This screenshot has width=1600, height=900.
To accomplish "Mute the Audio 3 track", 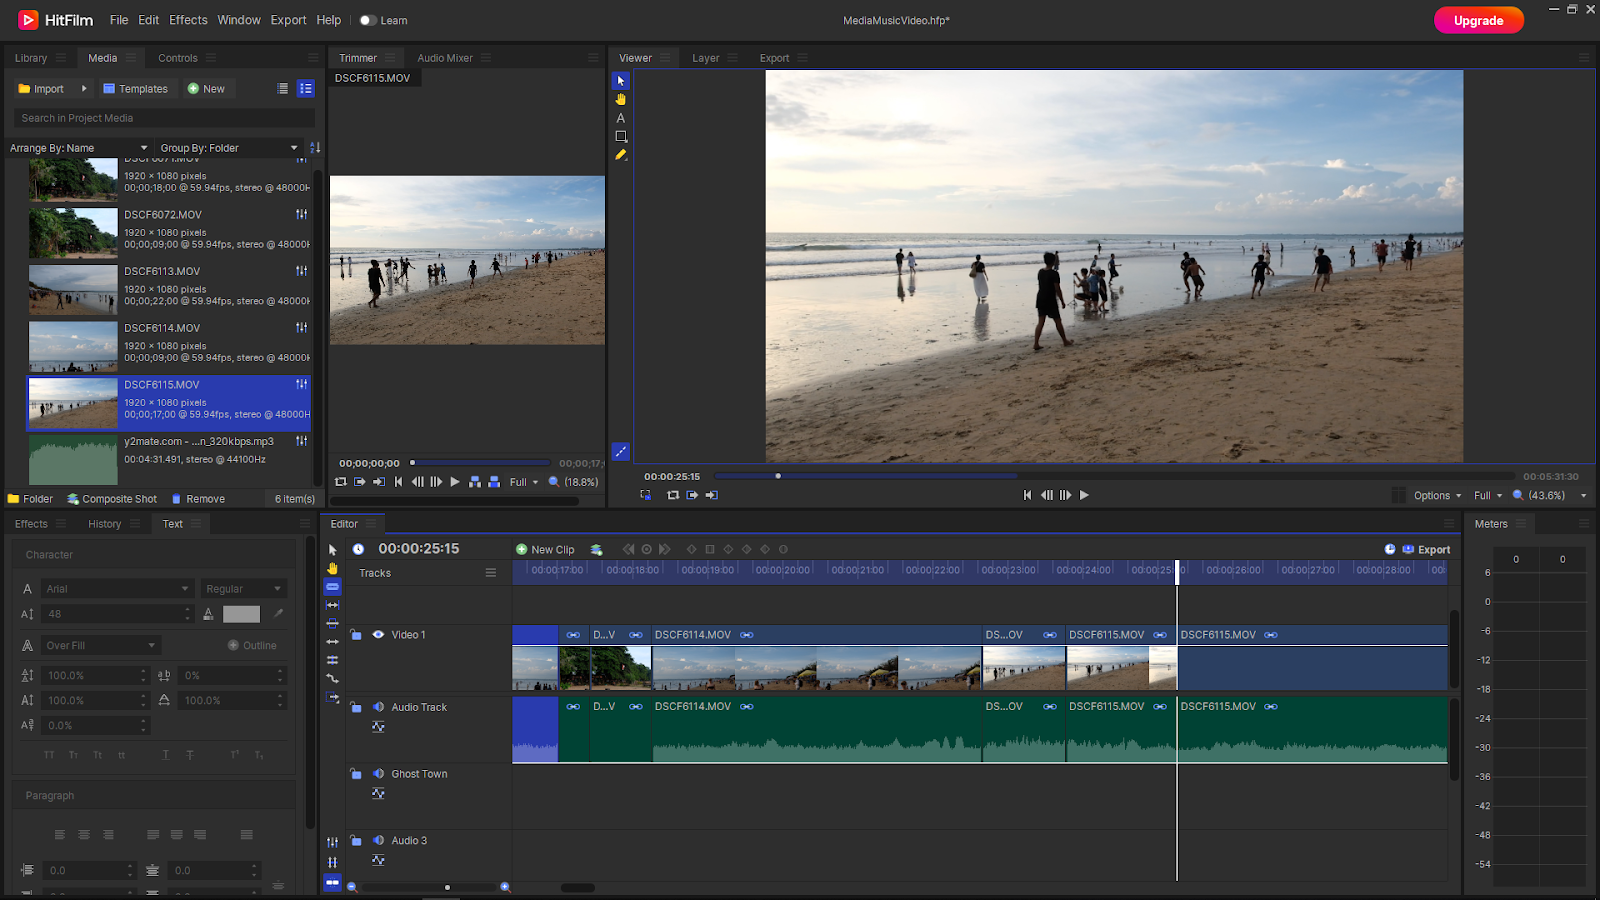I will tap(379, 841).
